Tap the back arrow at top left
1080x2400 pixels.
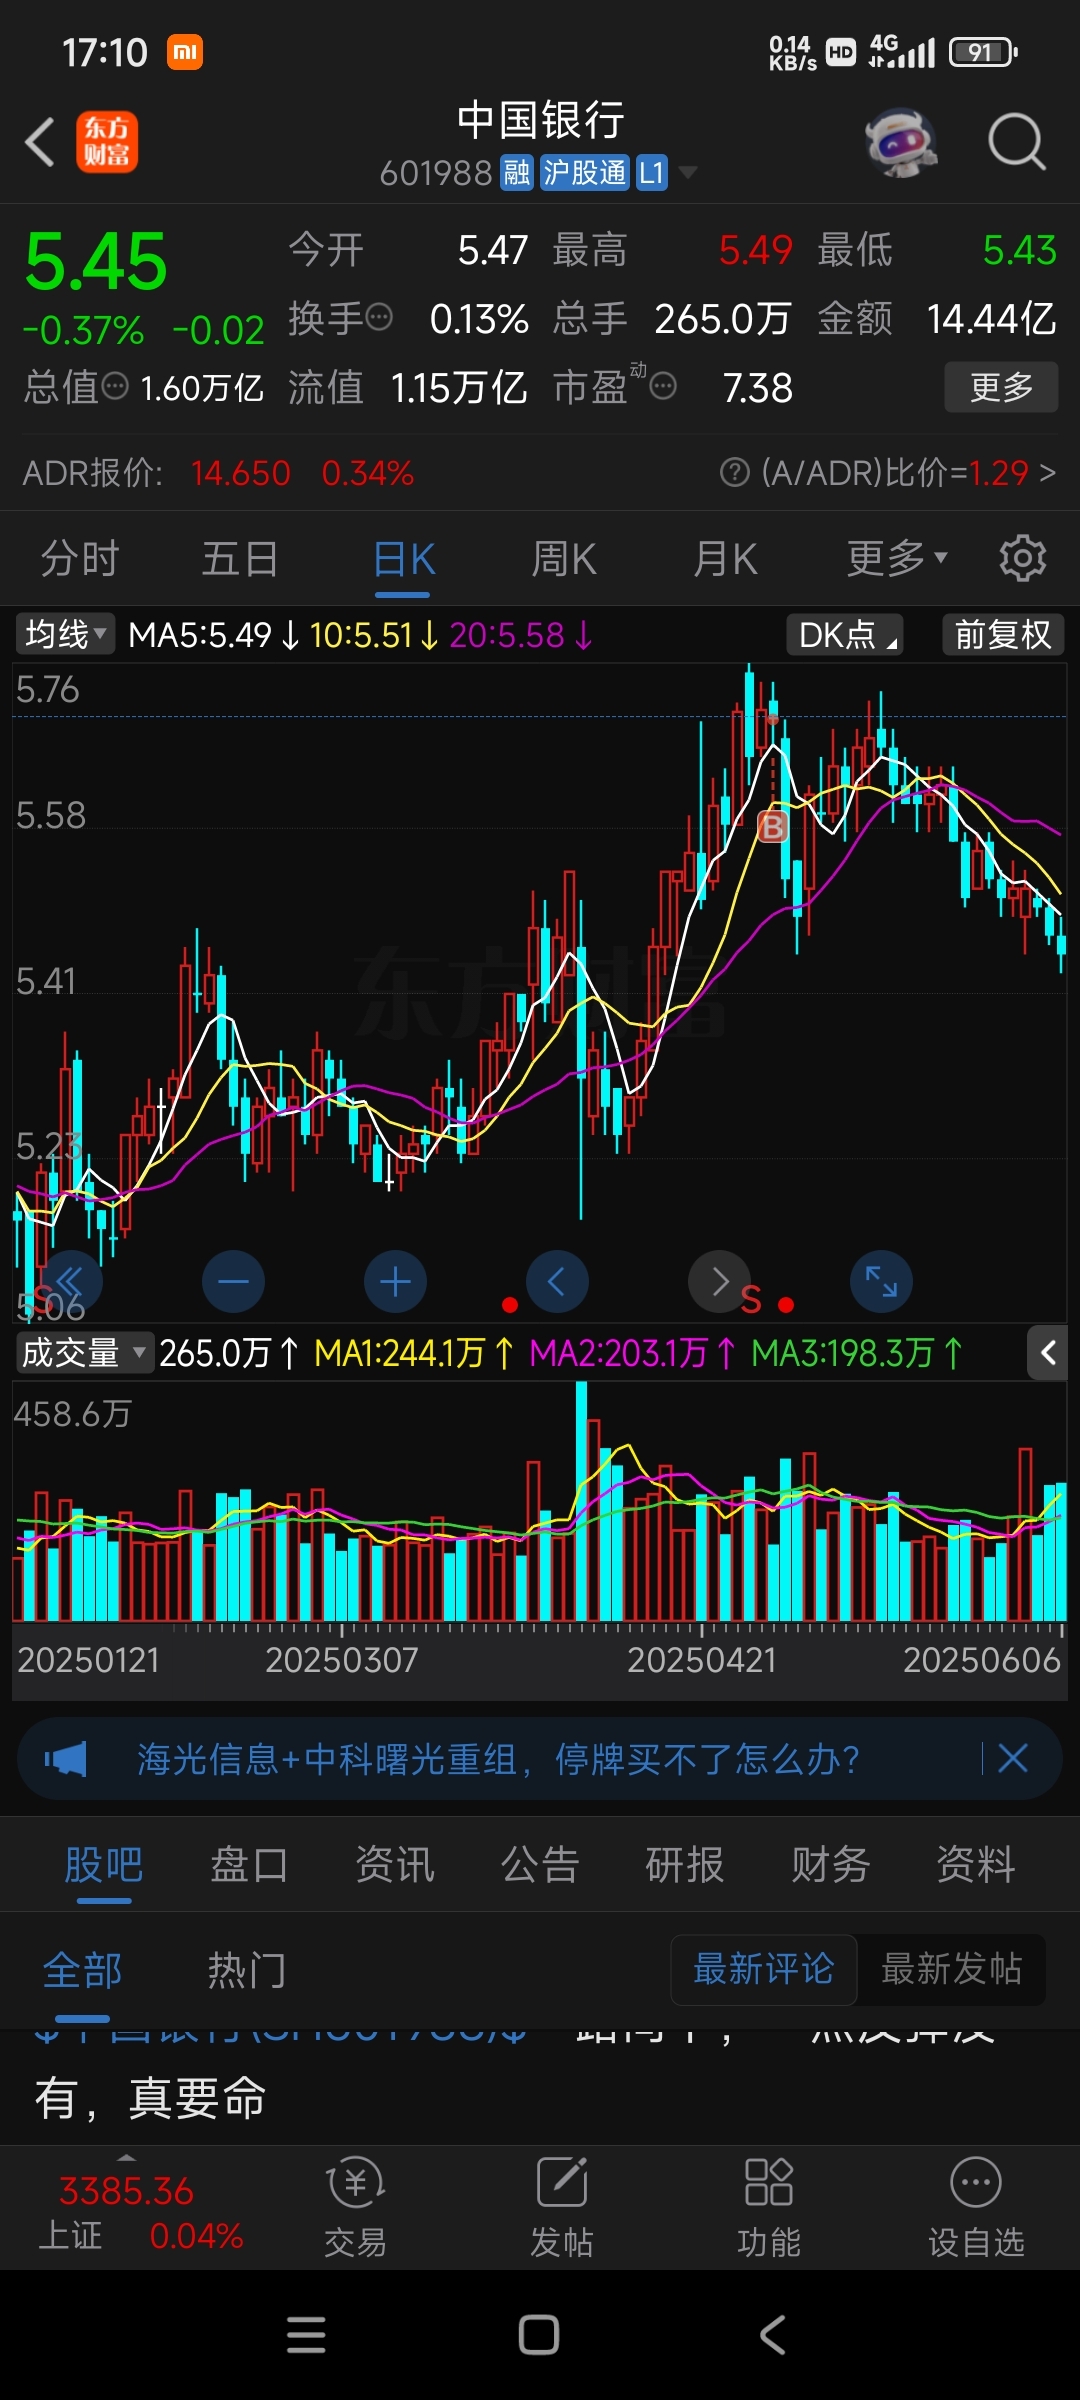tap(40, 142)
